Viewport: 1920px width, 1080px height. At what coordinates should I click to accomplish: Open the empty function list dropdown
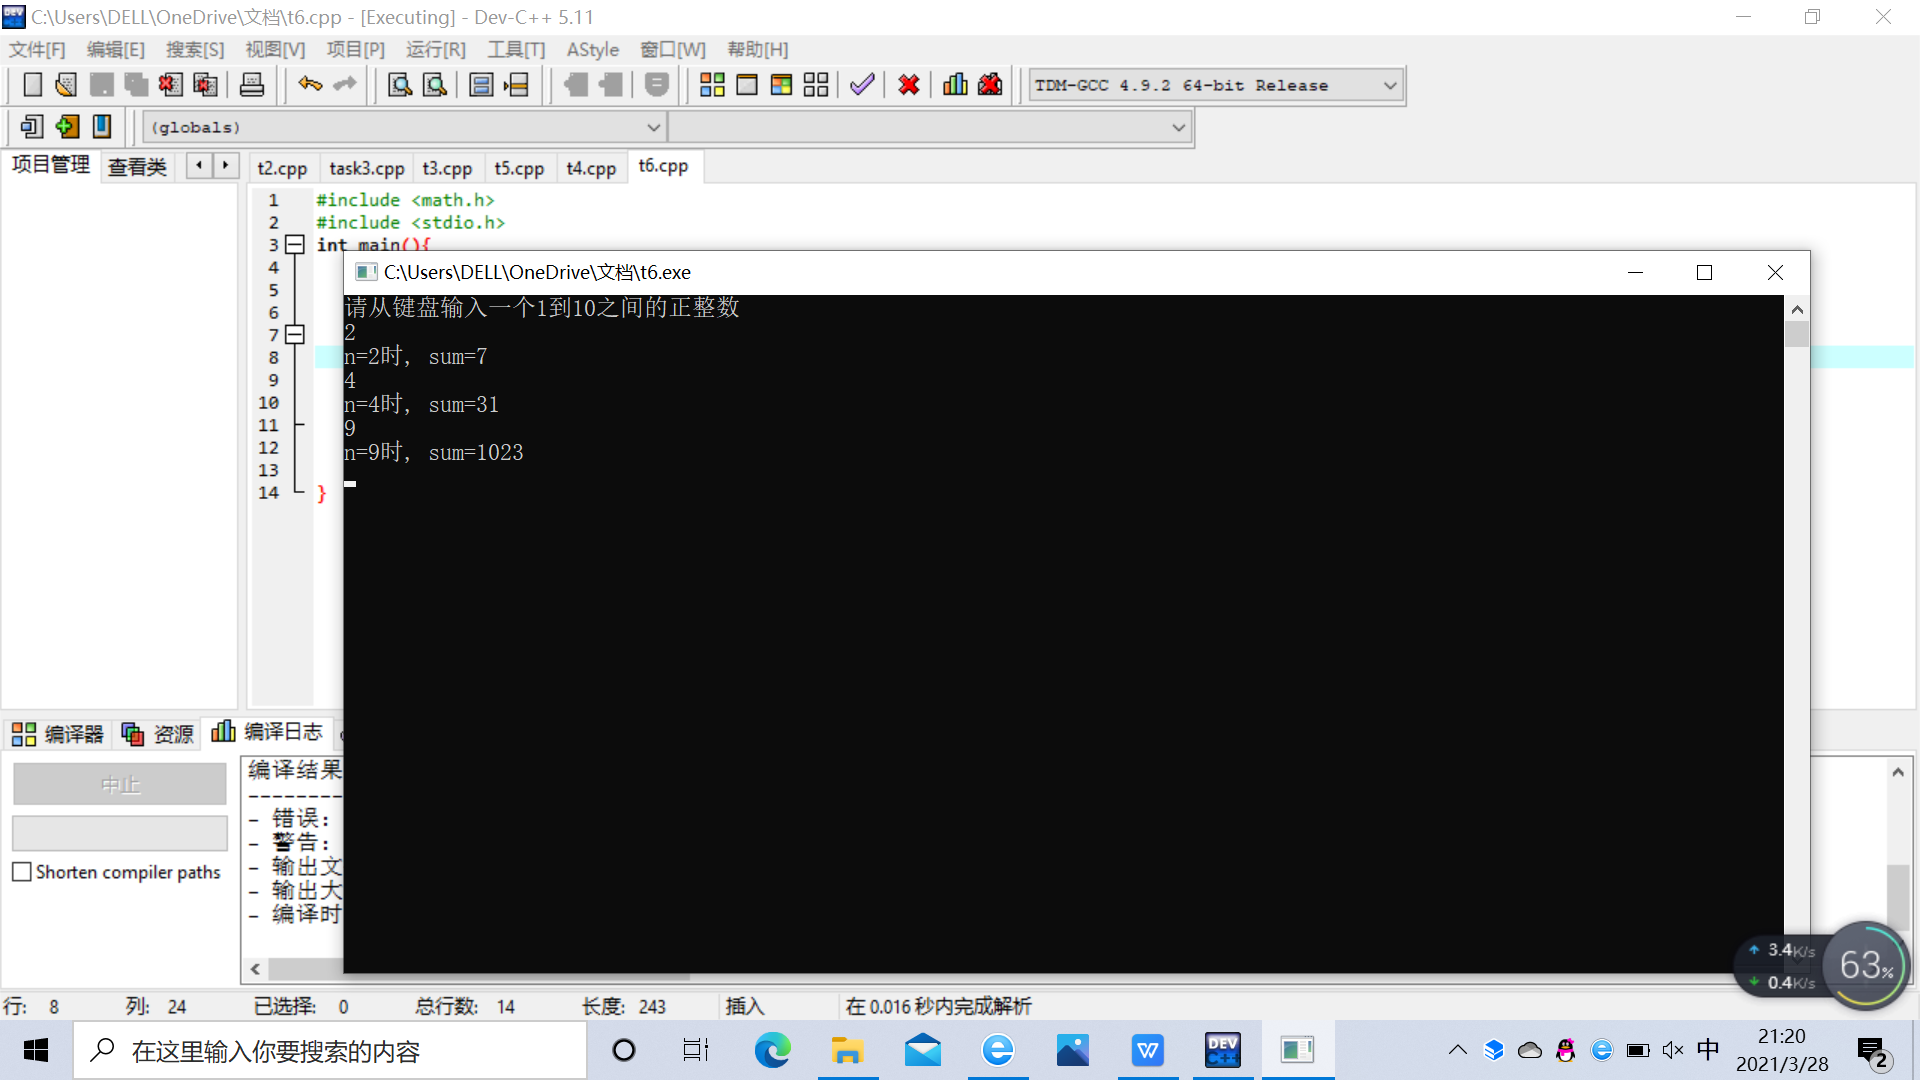[x=1178, y=127]
